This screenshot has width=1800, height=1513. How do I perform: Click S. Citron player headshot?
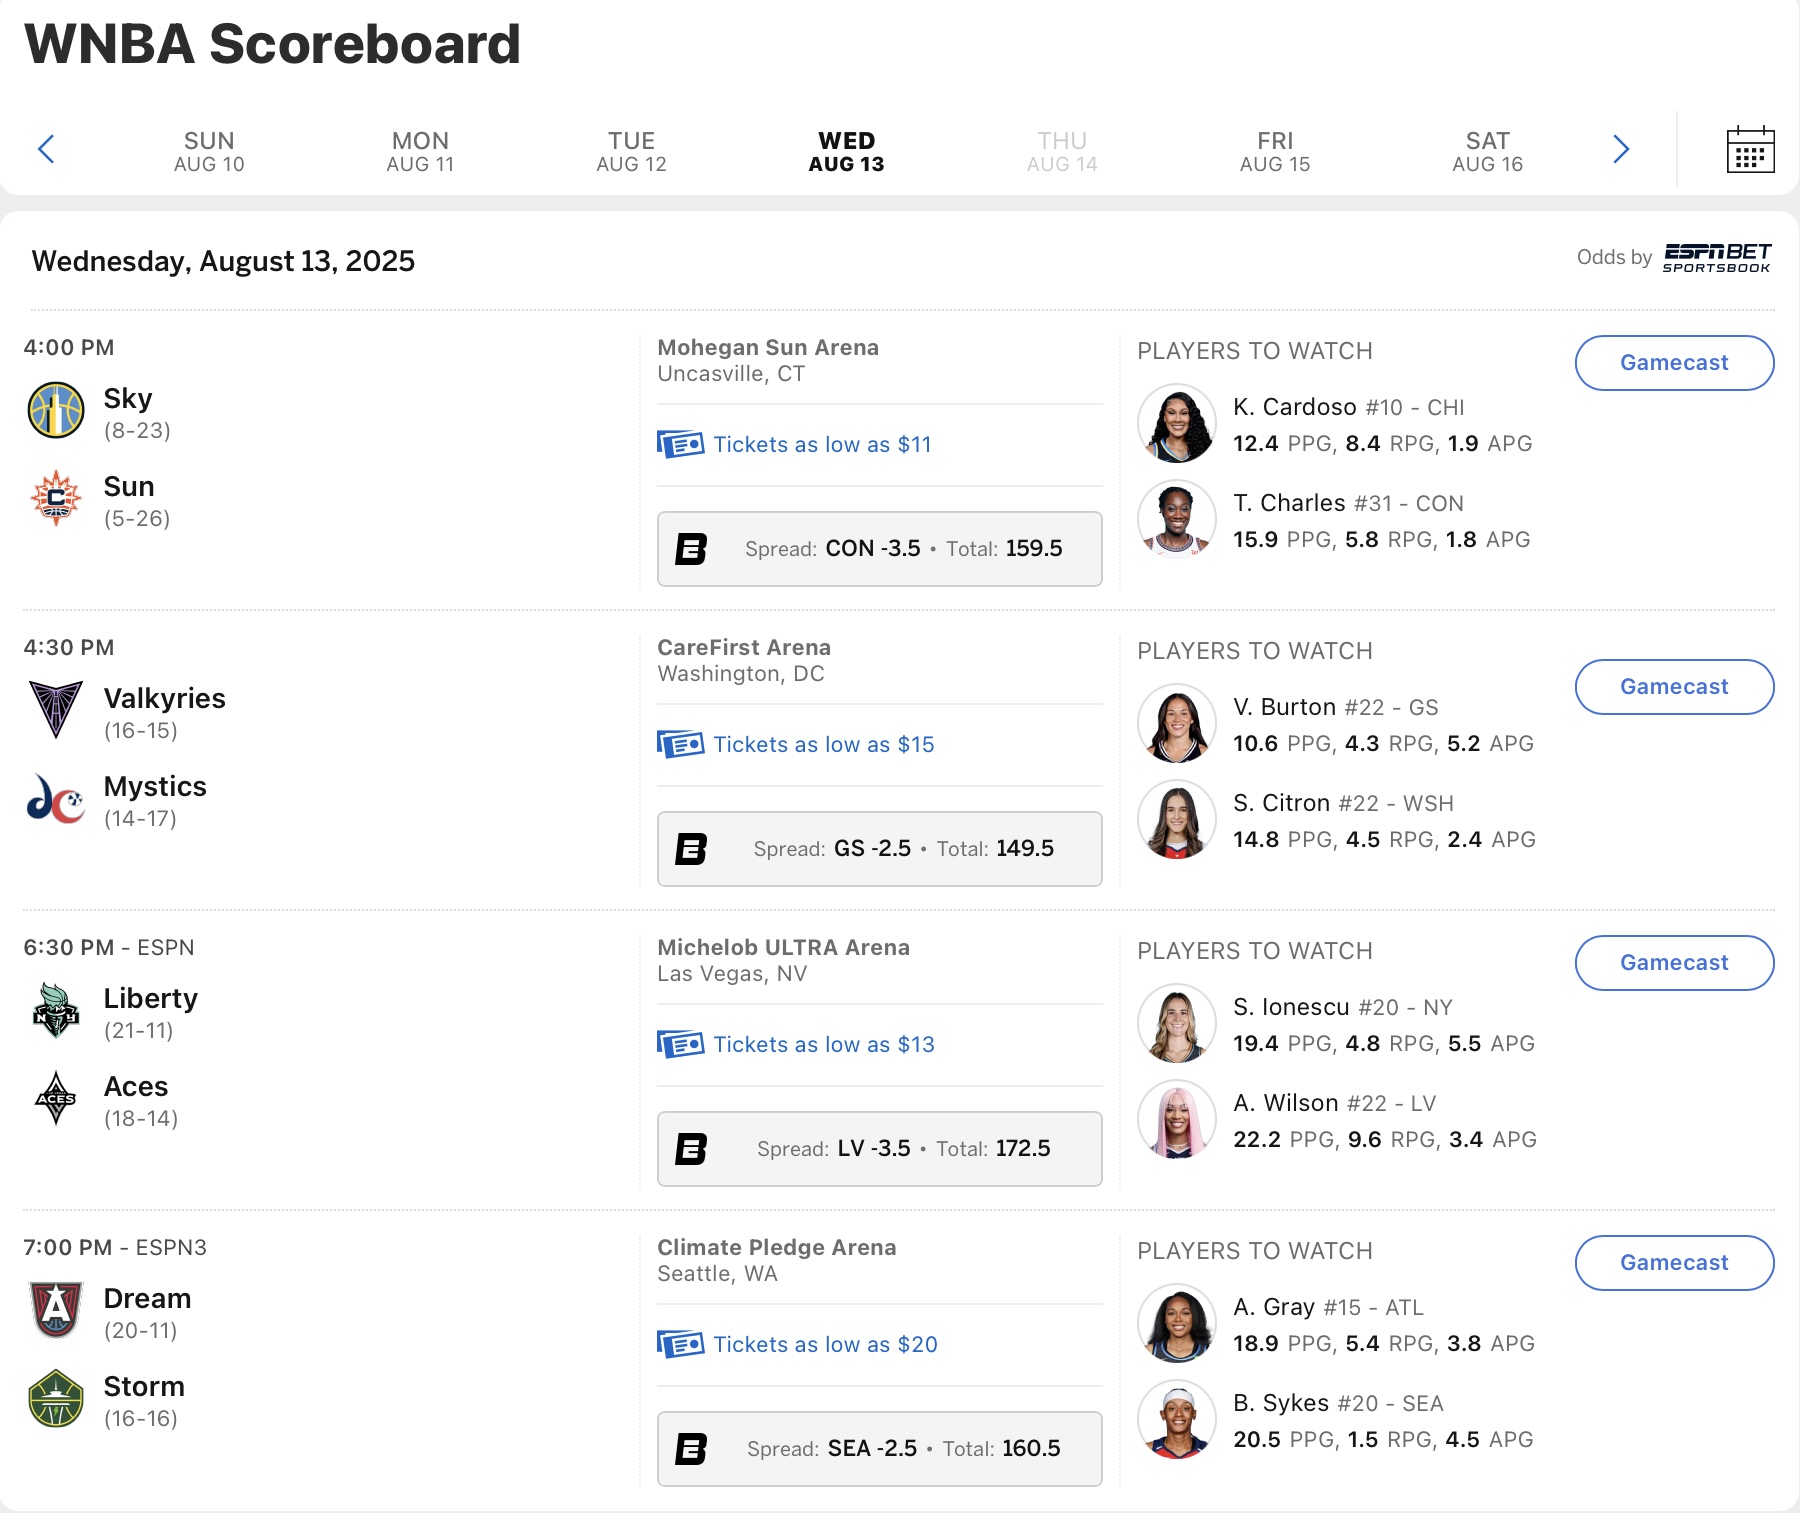pyautogui.click(x=1177, y=819)
